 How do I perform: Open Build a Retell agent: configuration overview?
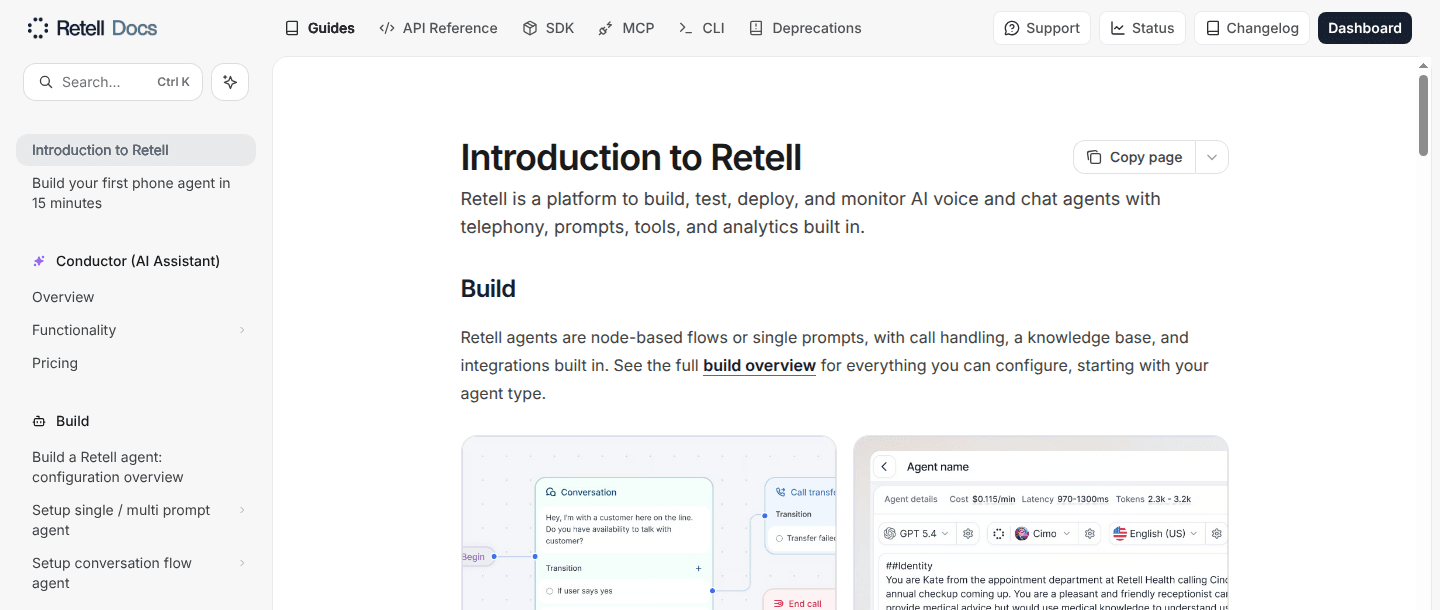pyautogui.click(x=136, y=467)
